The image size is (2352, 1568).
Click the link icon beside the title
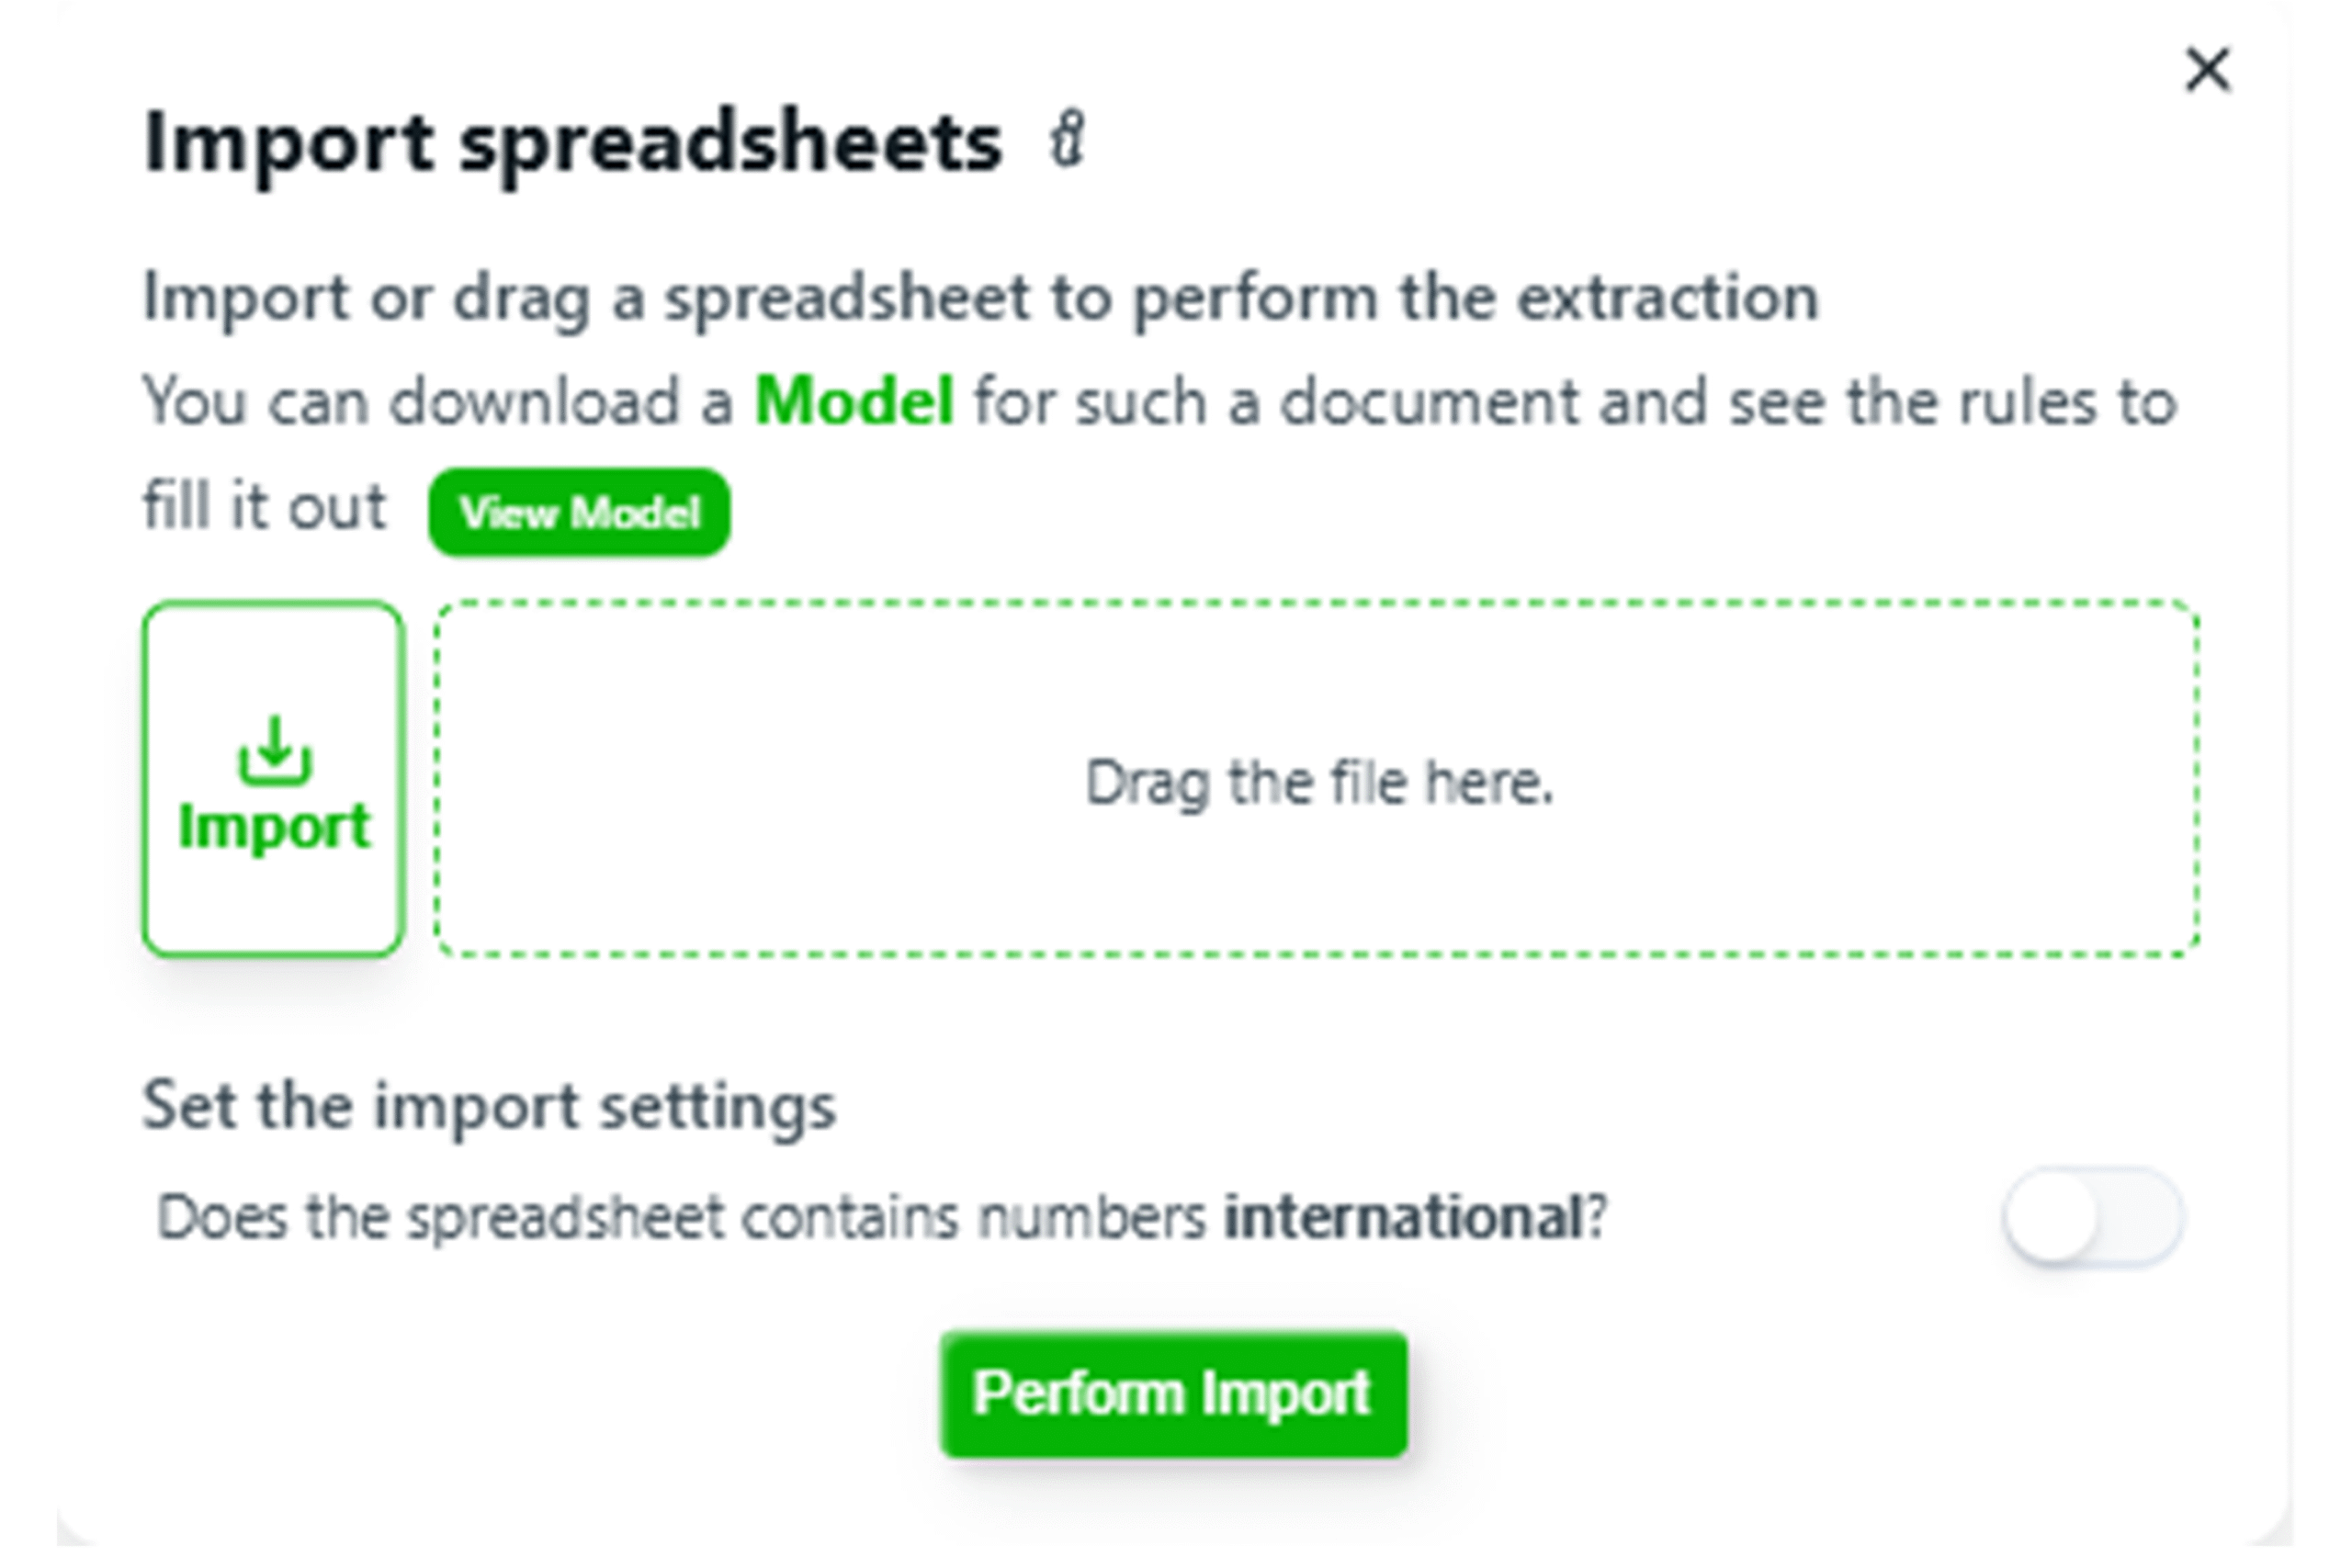pyautogui.click(x=1067, y=141)
